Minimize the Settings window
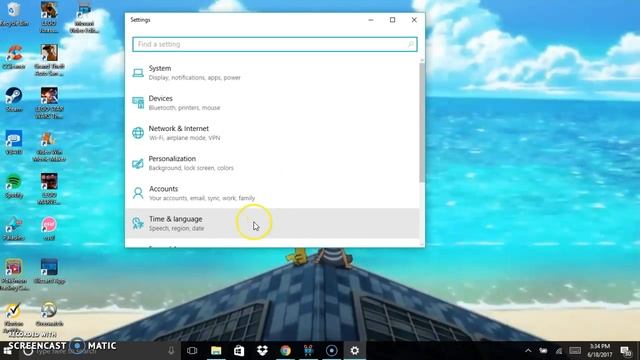 tap(371, 20)
